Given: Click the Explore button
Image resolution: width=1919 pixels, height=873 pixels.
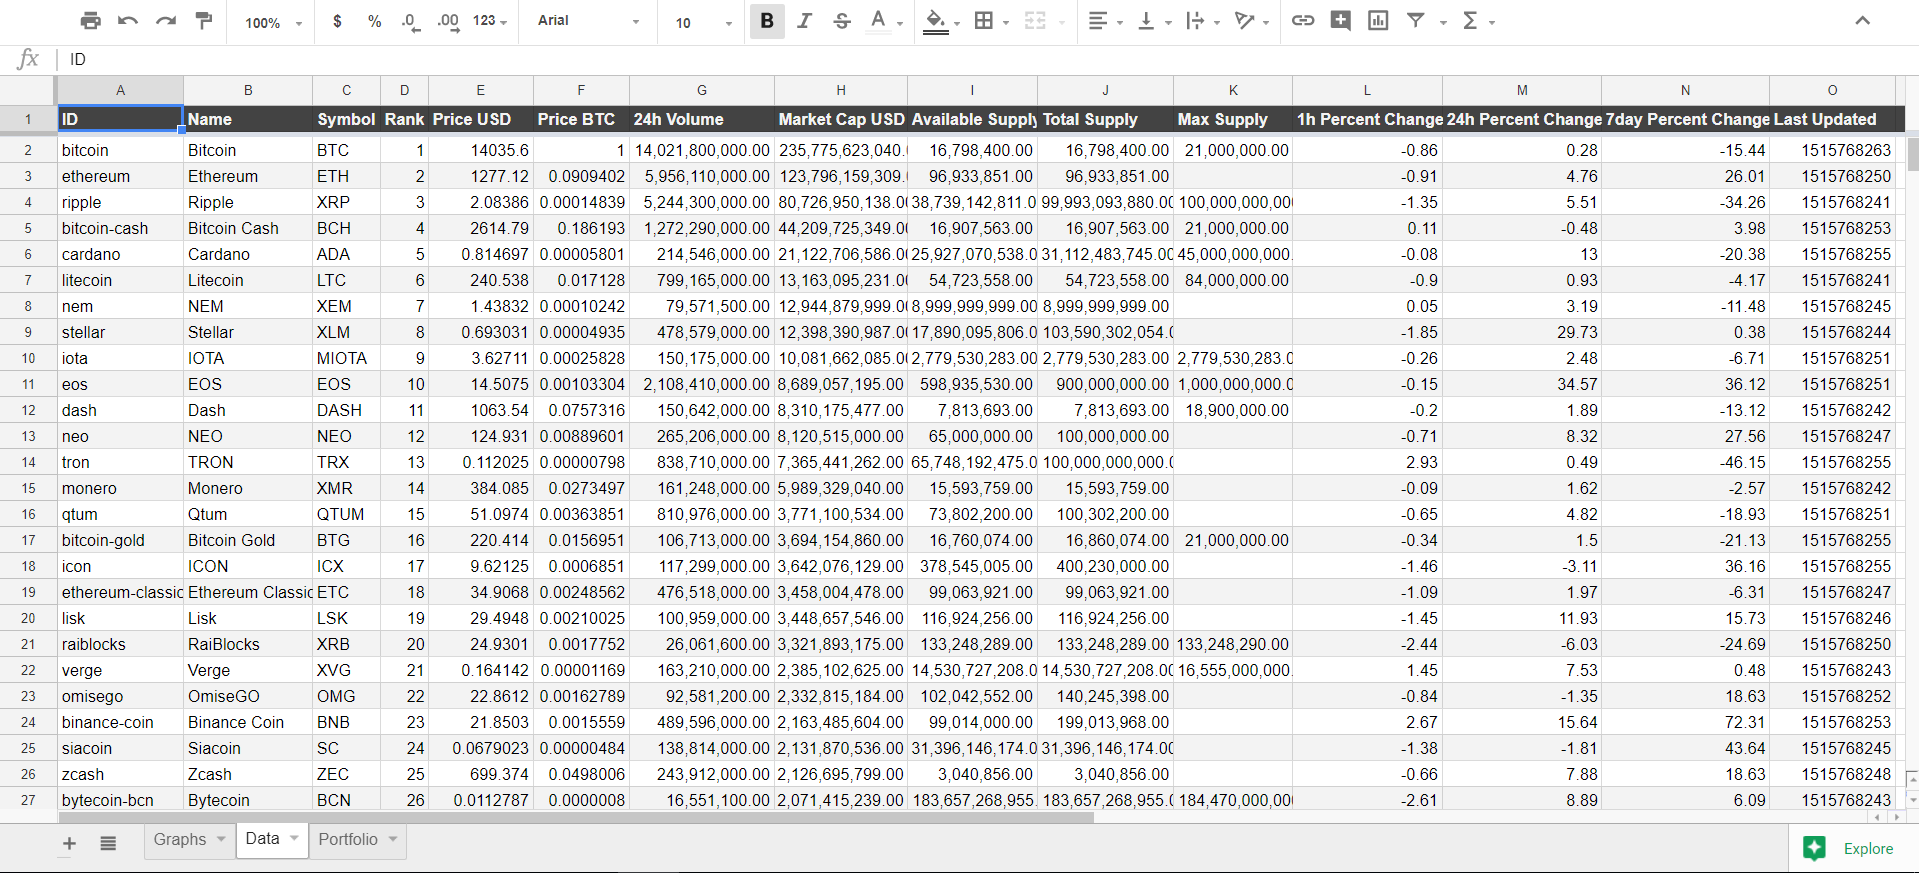Looking at the screenshot, I should pyautogui.click(x=1849, y=848).
